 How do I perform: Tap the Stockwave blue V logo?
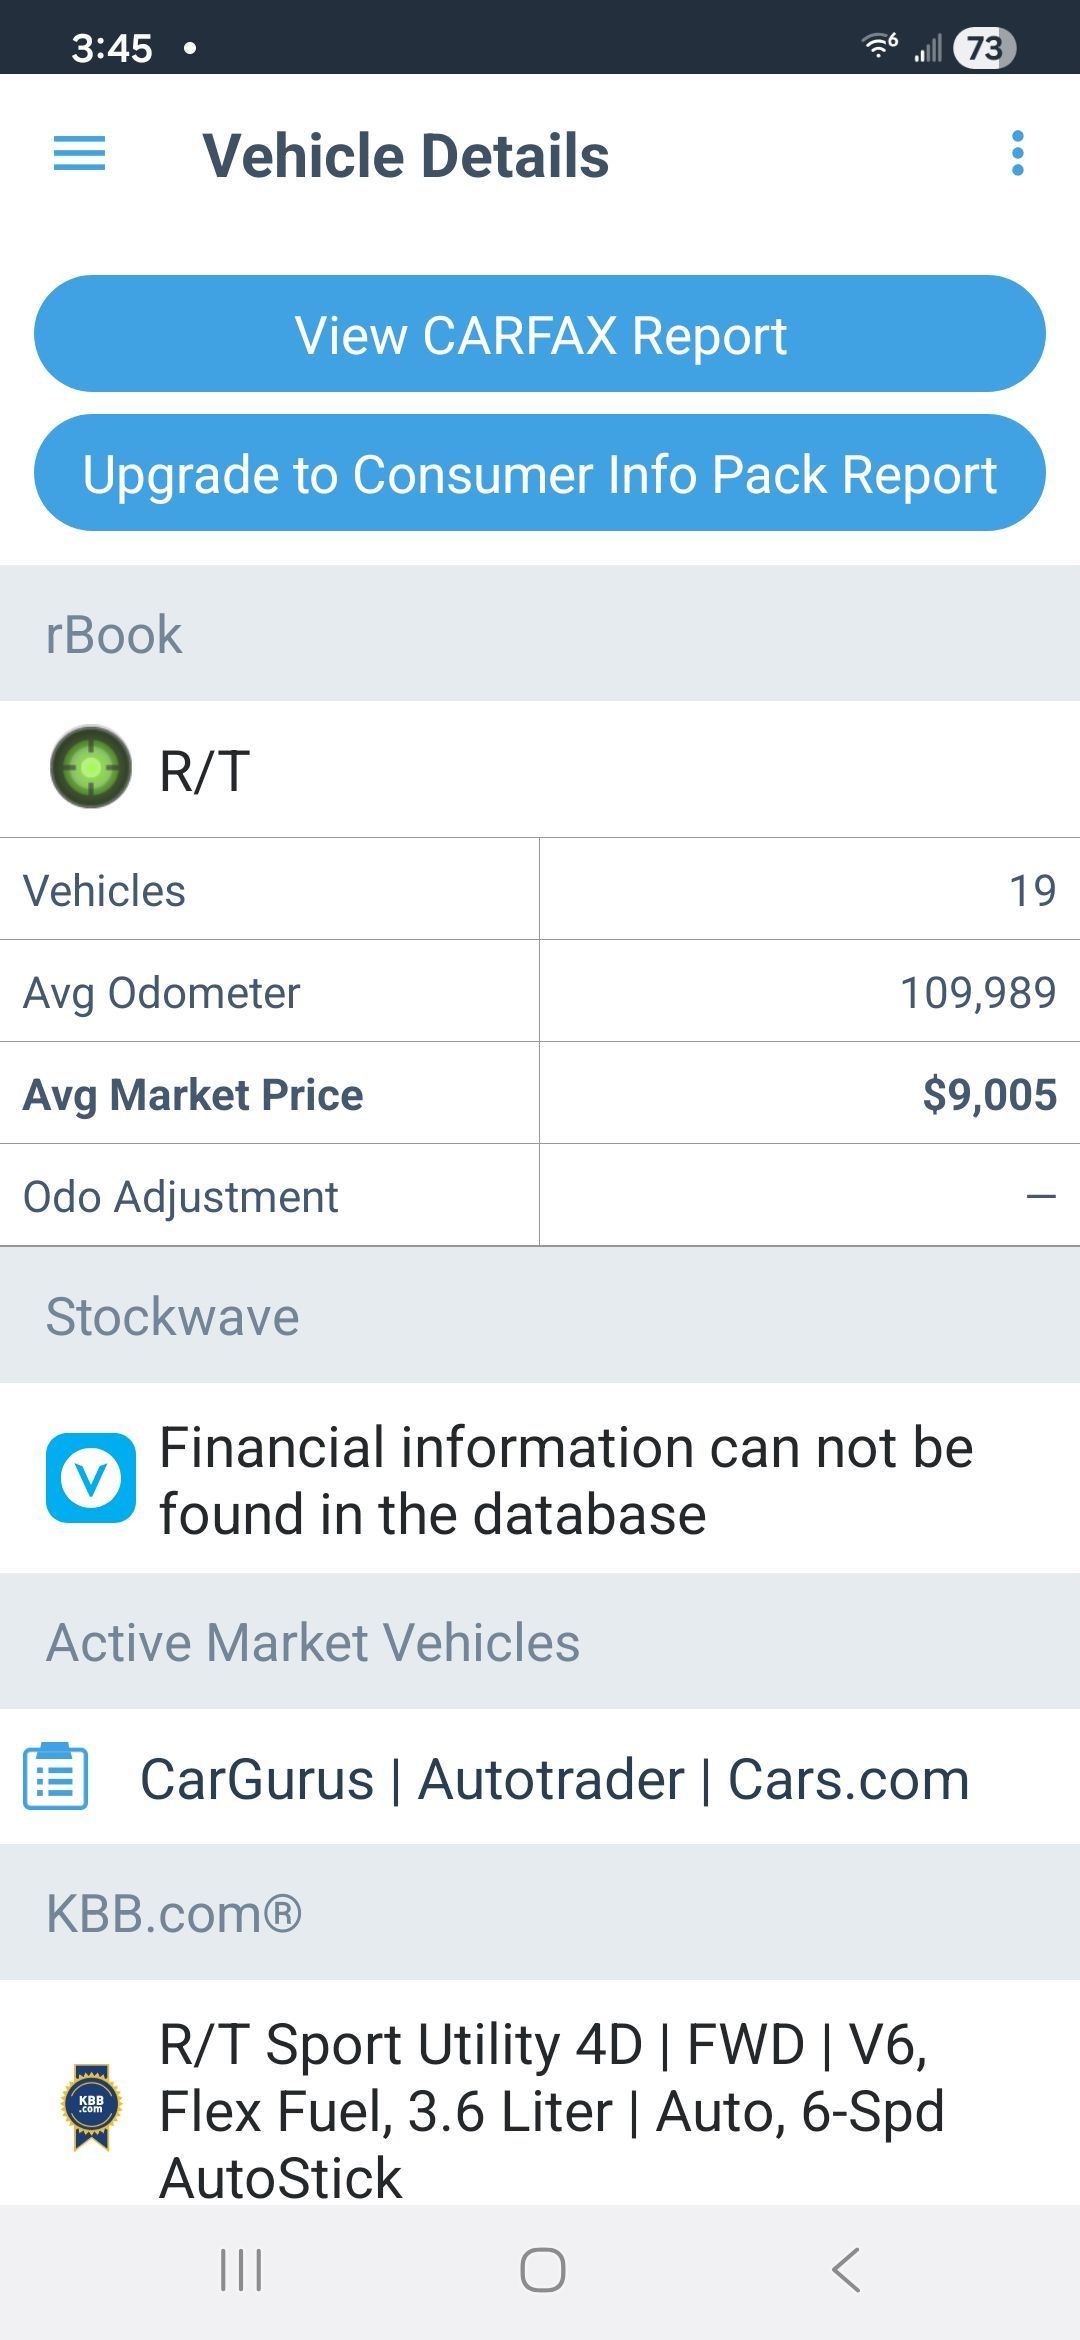click(x=91, y=1478)
